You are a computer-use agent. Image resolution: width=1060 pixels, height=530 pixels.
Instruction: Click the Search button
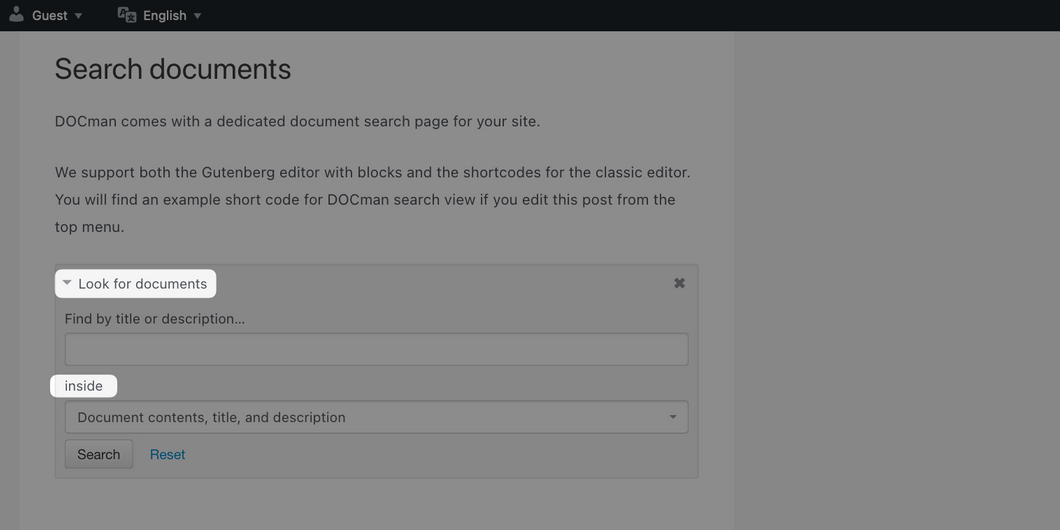99,454
